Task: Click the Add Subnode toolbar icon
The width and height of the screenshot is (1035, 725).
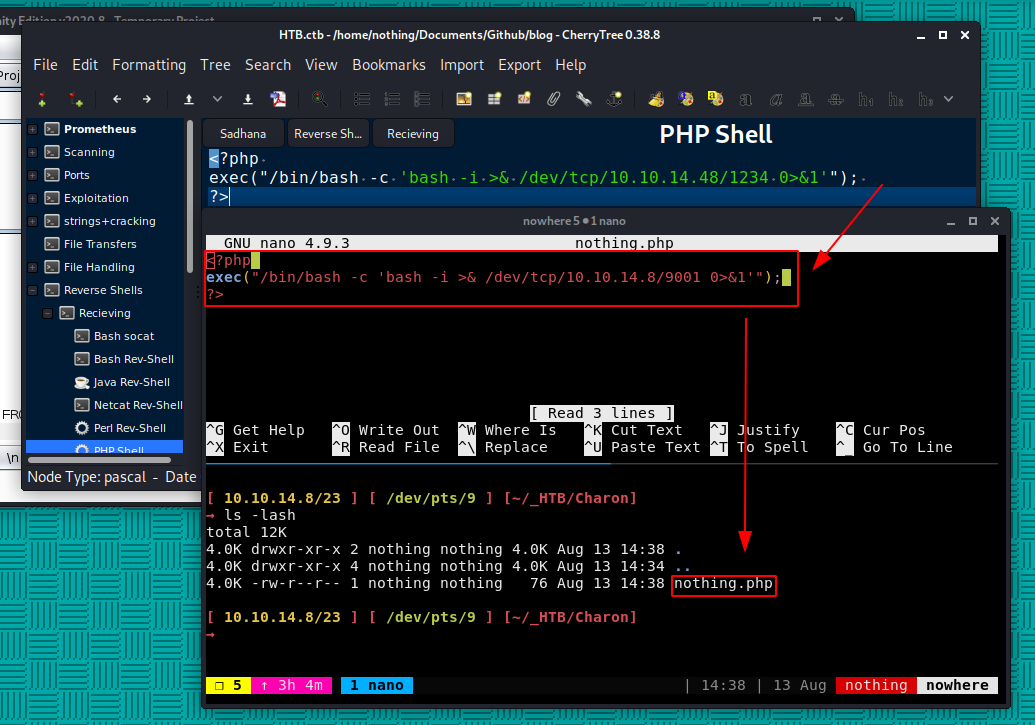Action: (76, 100)
